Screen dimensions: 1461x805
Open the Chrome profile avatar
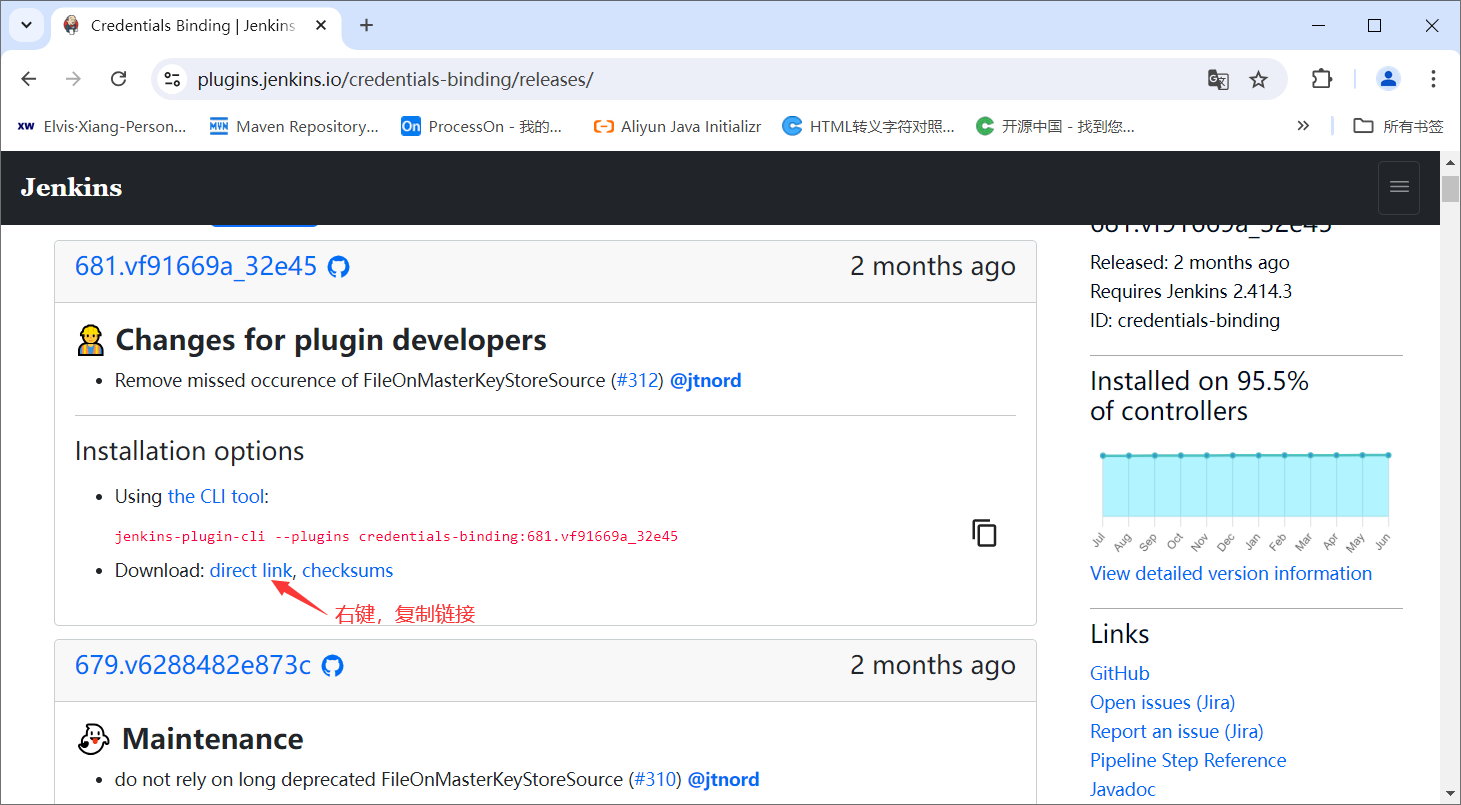1388,79
